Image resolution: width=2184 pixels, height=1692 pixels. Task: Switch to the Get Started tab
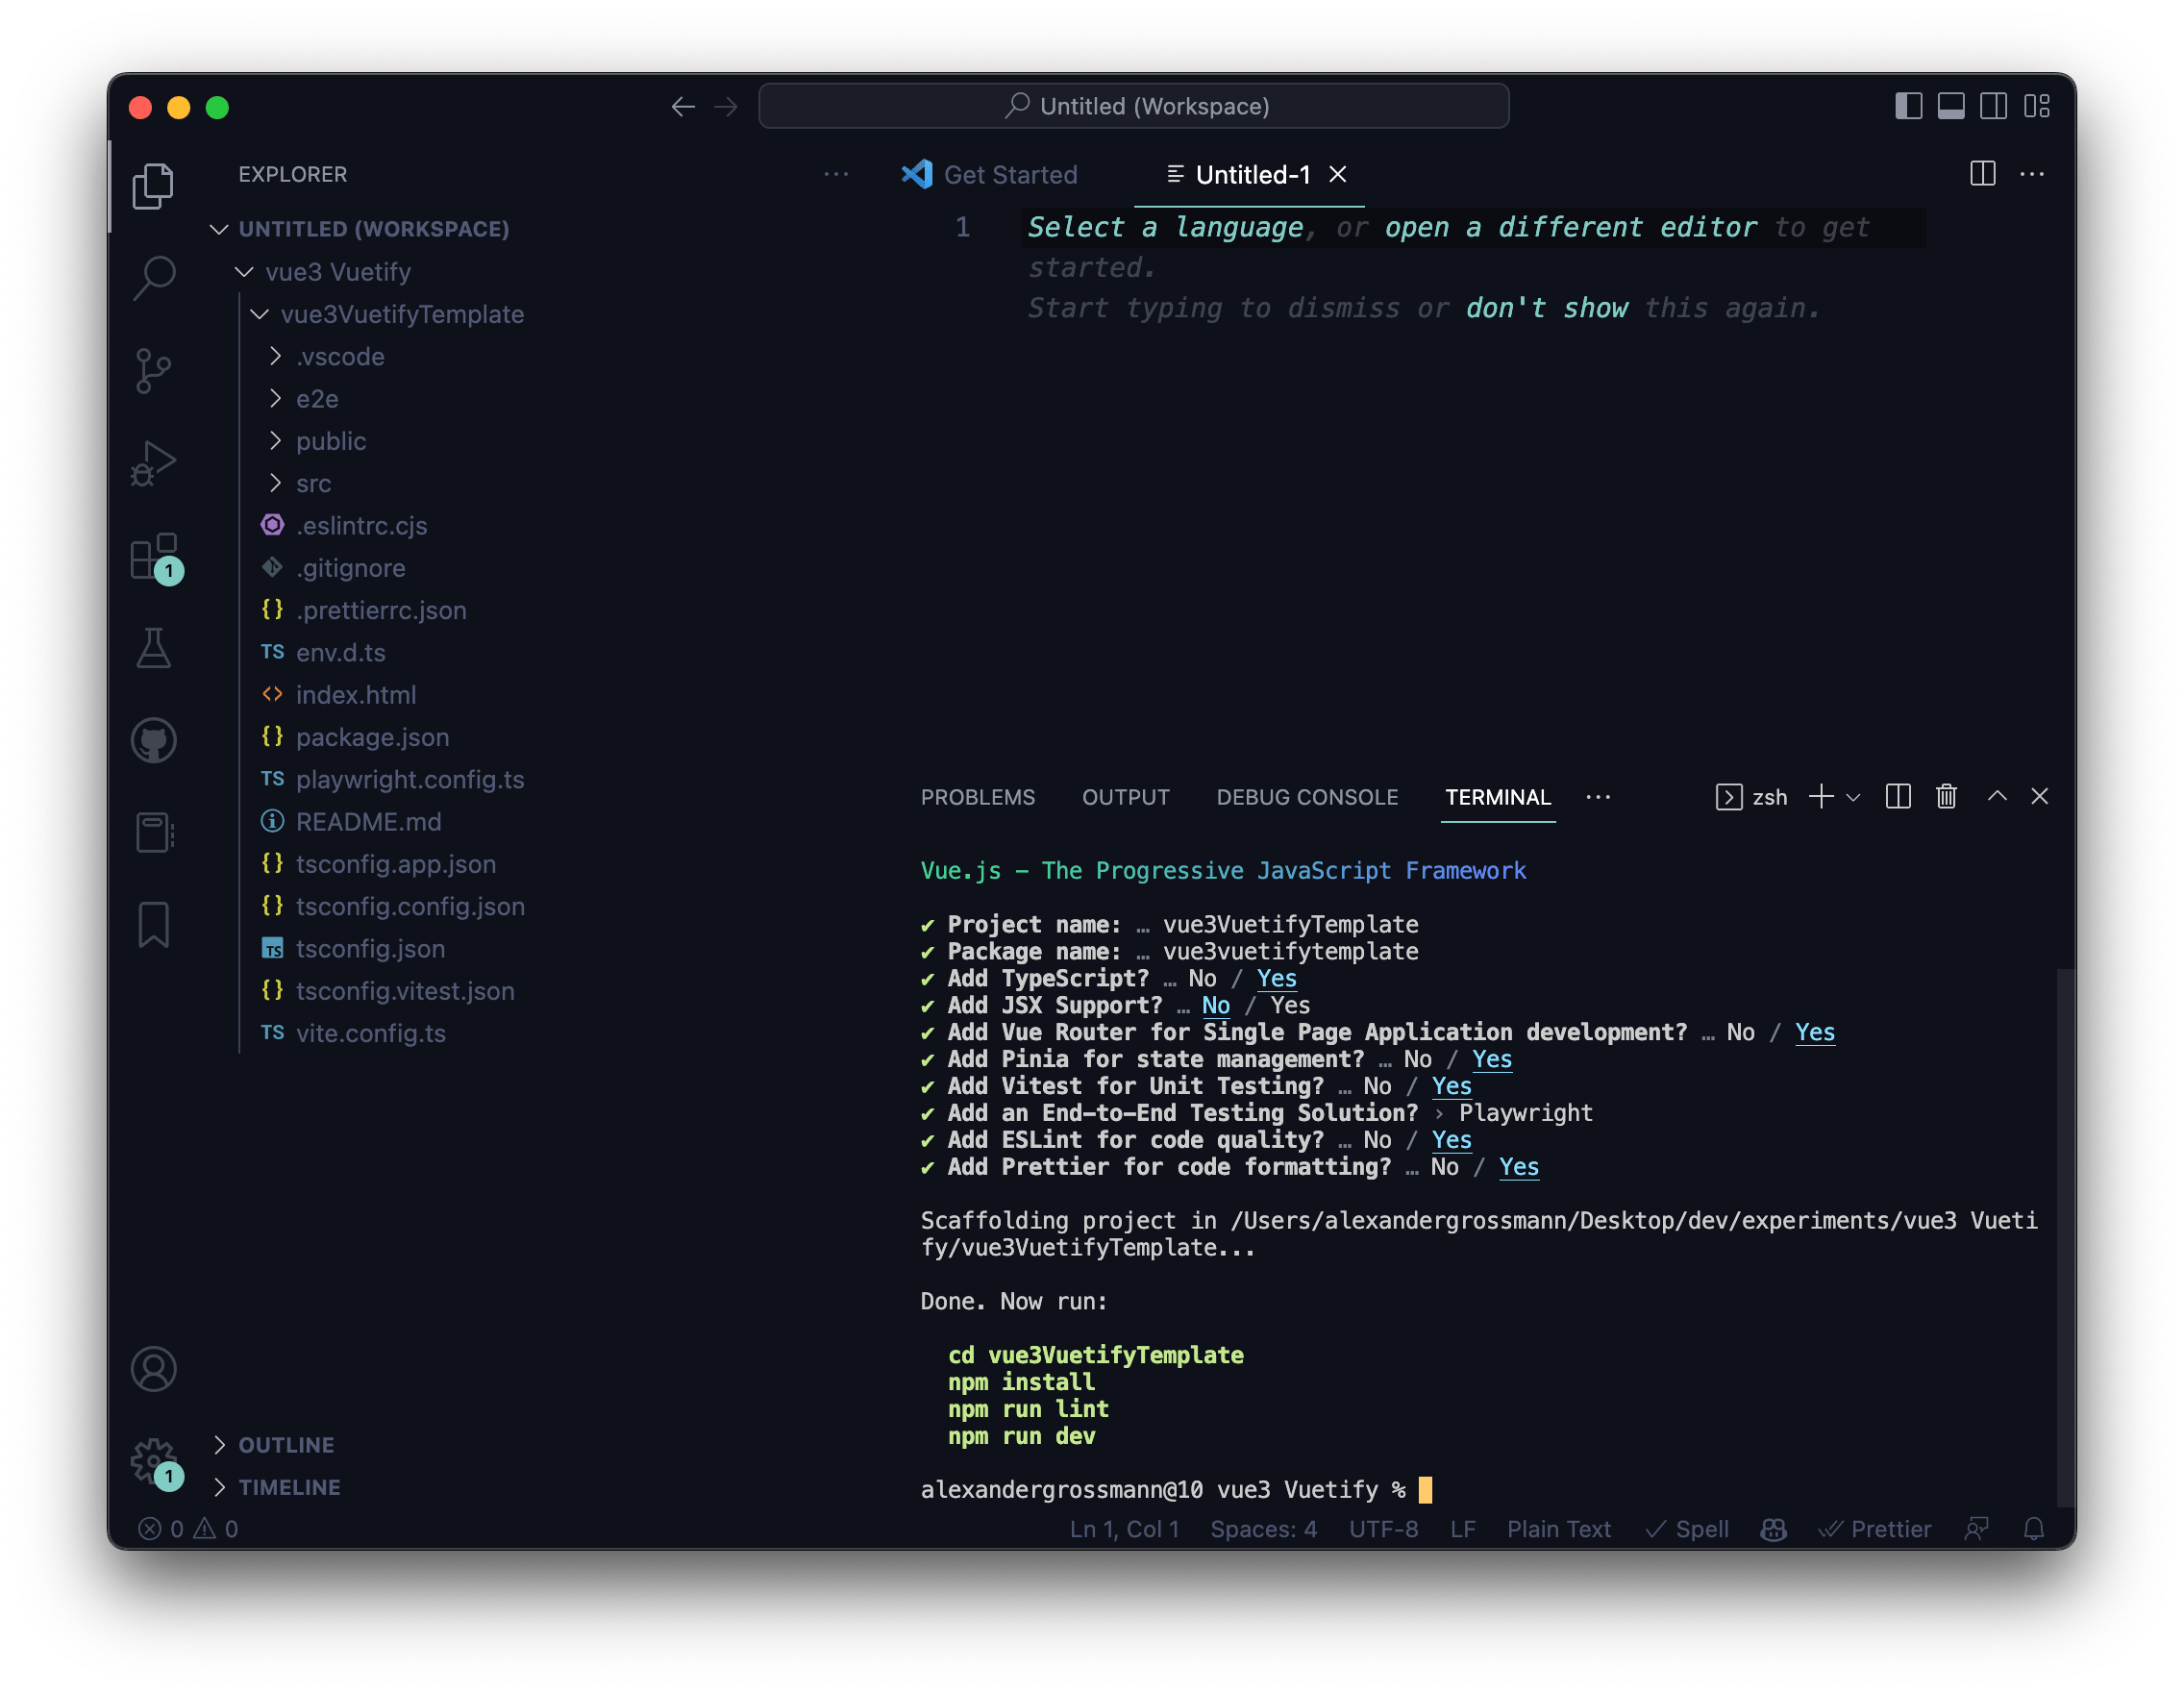click(1011, 174)
